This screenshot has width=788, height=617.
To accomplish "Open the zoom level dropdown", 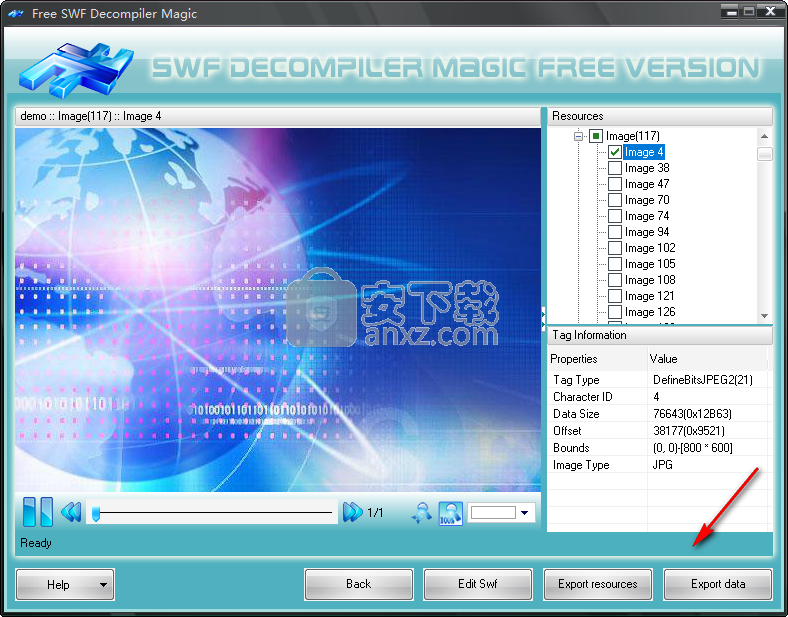I will [525, 513].
